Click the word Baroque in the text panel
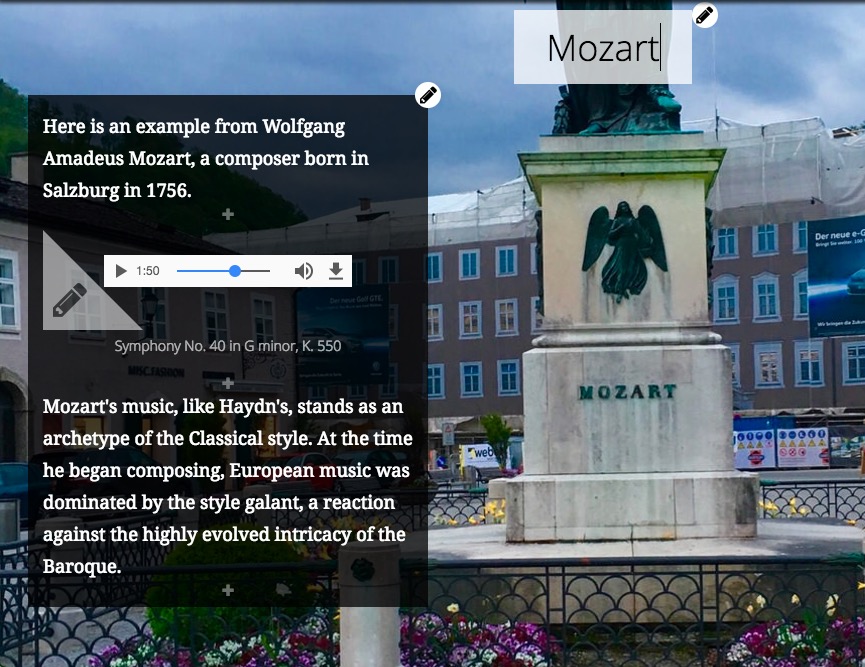The height and width of the screenshot is (667, 865). click(82, 566)
